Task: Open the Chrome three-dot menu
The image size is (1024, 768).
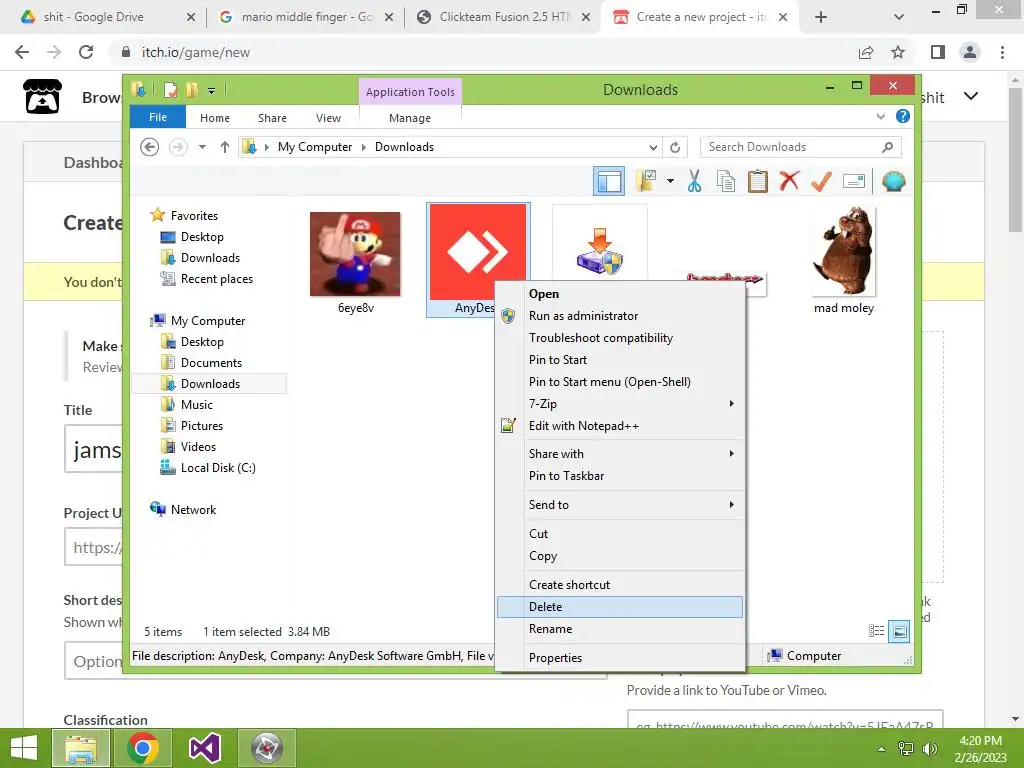Action: click(x=1002, y=52)
